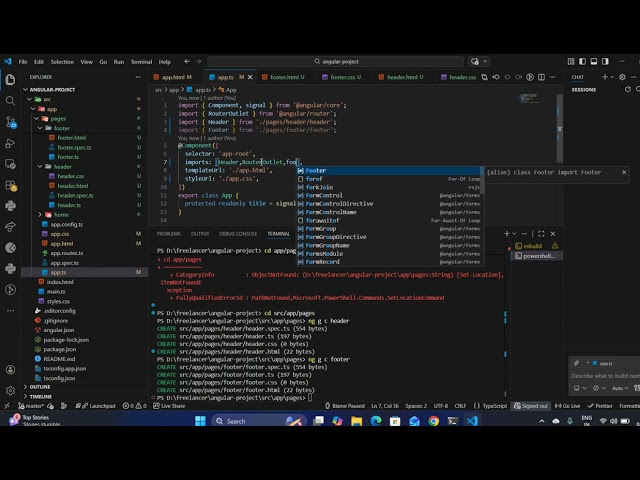
Task: Toggle the Primary Side Bar
Action: point(582,62)
